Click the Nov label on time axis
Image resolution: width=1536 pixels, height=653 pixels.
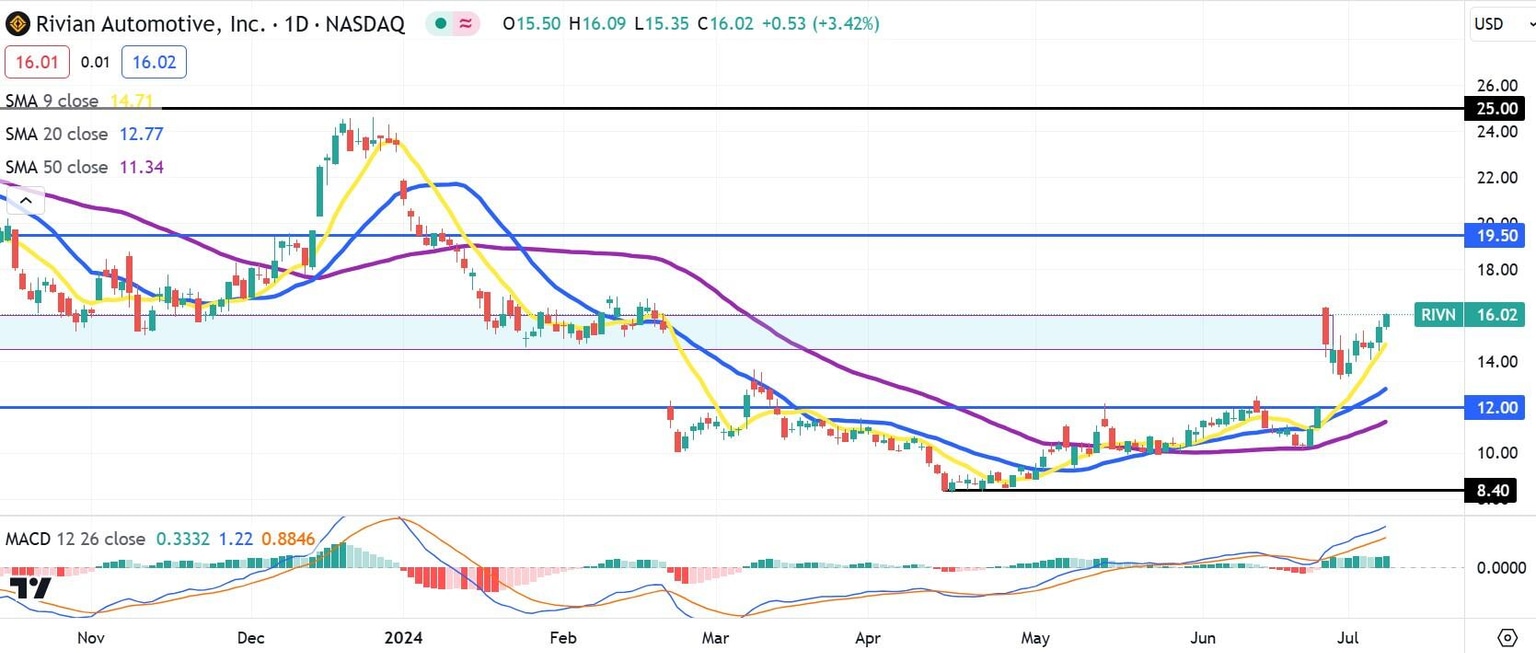(90, 637)
